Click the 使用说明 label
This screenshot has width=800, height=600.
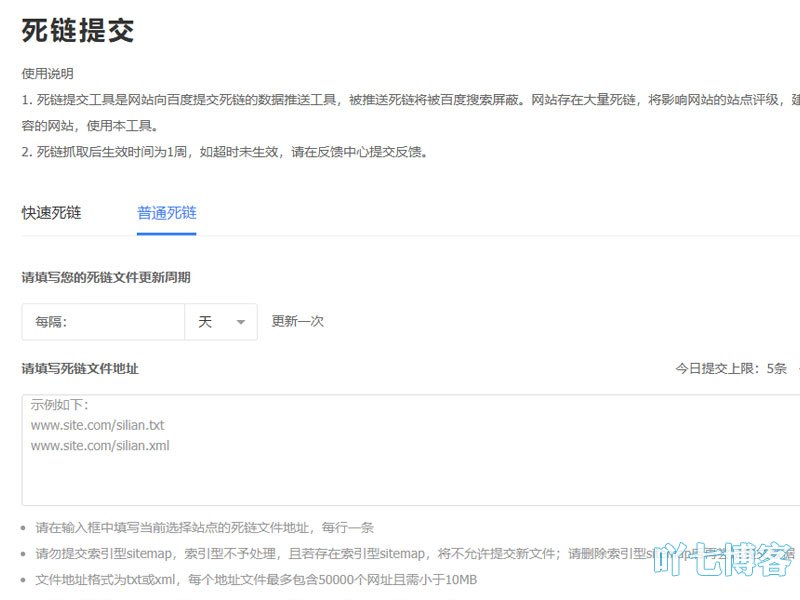pos(48,73)
